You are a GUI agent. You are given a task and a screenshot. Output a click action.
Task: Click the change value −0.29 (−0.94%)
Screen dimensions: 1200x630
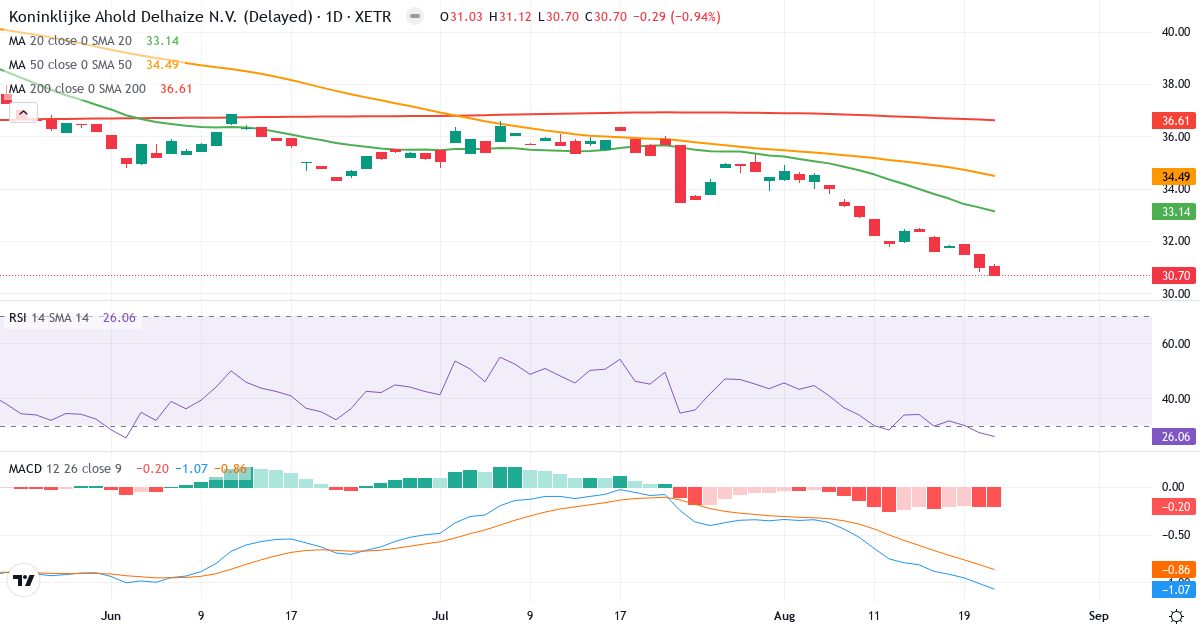click(675, 17)
